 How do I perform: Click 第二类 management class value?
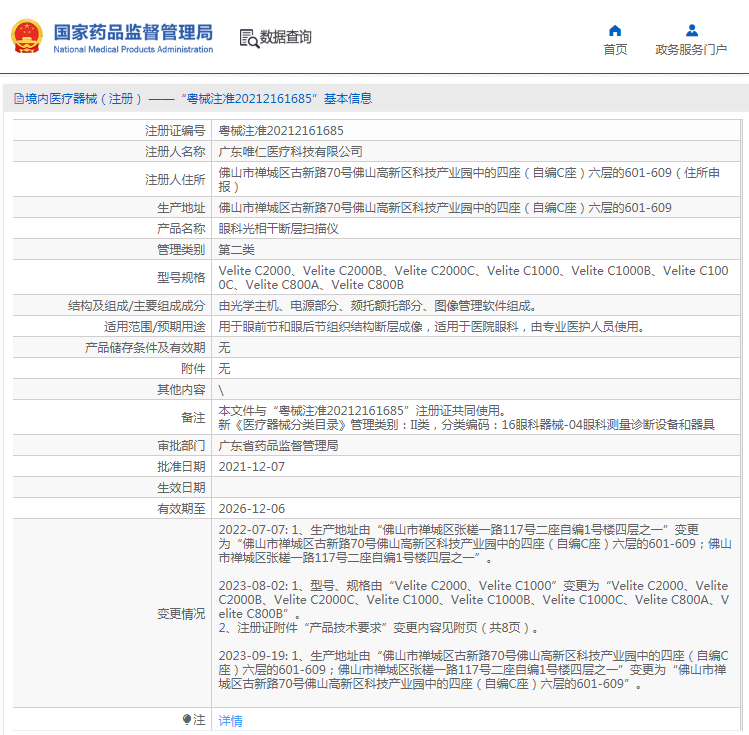[236, 250]
